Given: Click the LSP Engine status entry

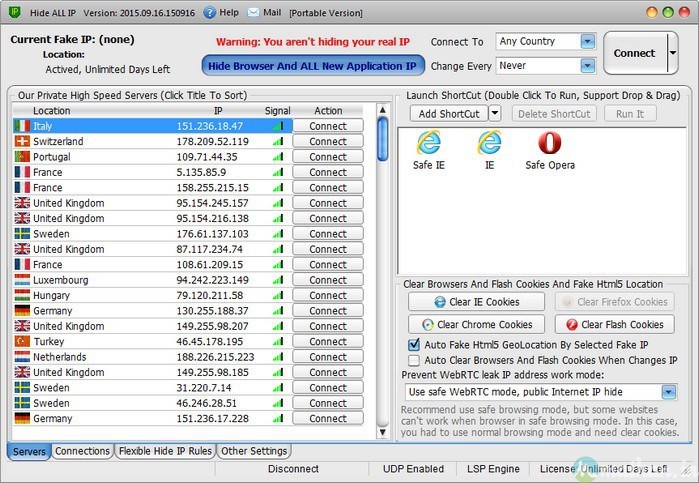Looking at the screenshot, I should (493, 469).
